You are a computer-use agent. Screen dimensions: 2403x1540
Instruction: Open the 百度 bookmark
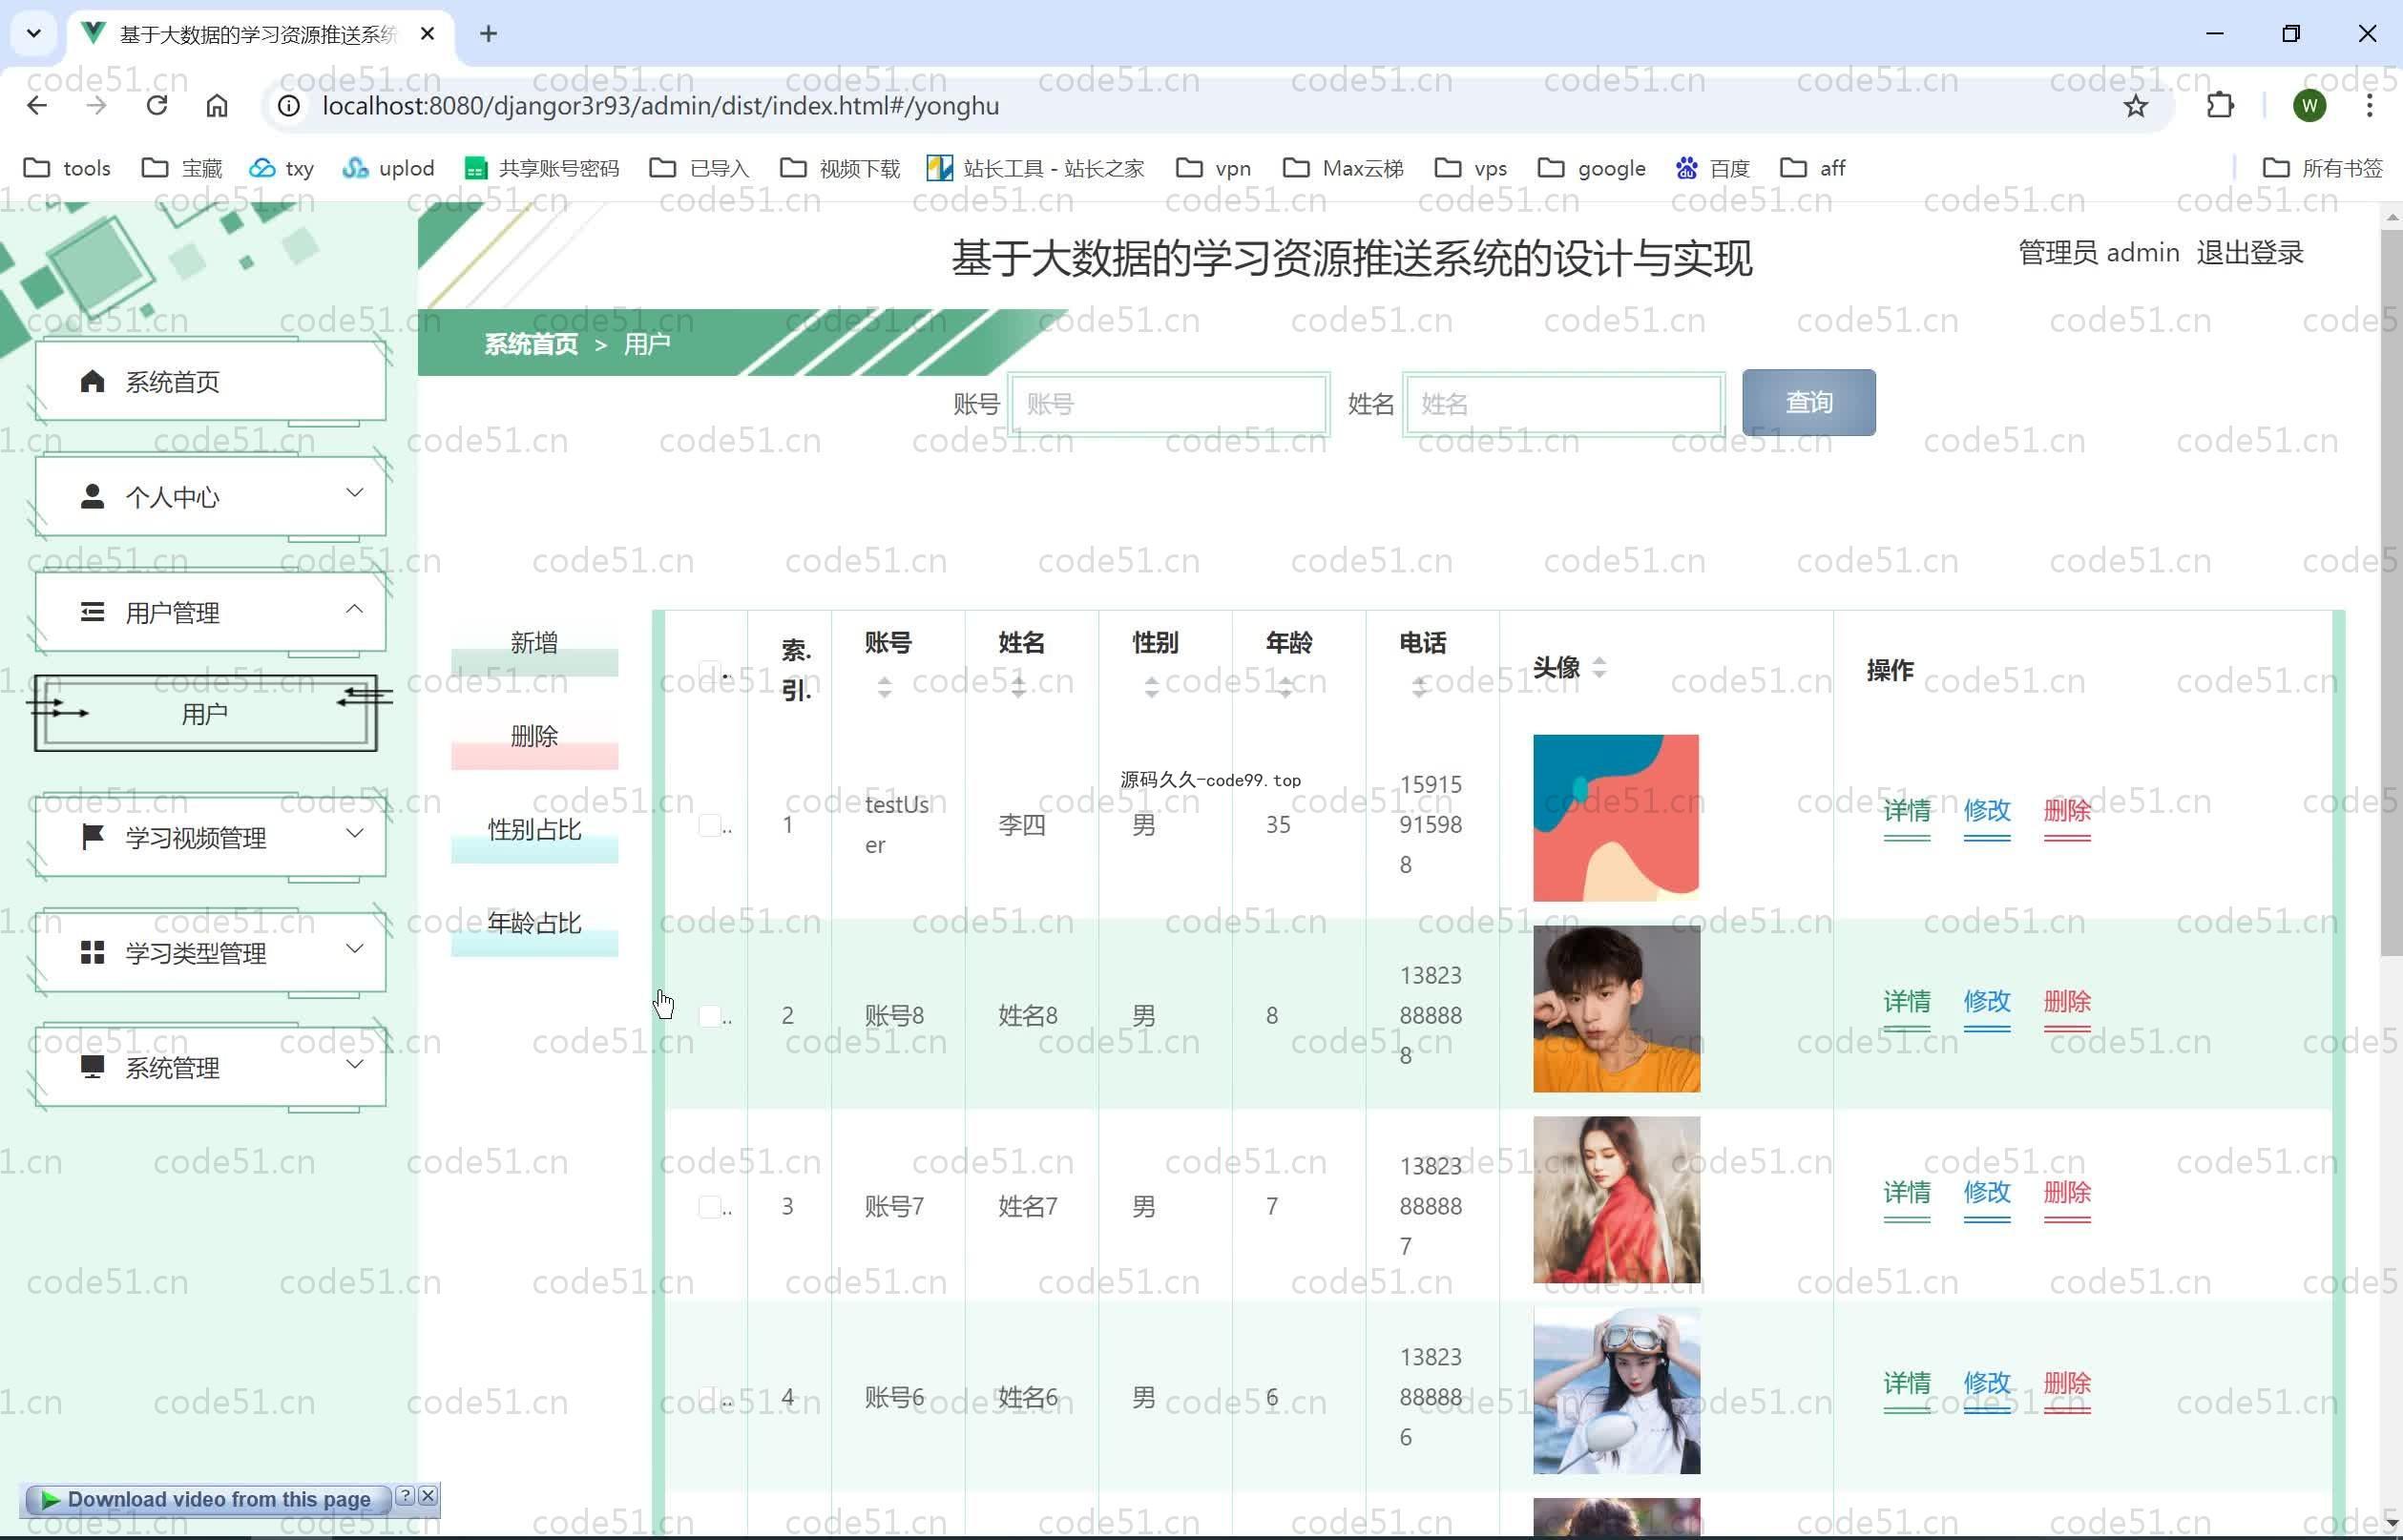pyautogui.click(x=1712, y=168)
